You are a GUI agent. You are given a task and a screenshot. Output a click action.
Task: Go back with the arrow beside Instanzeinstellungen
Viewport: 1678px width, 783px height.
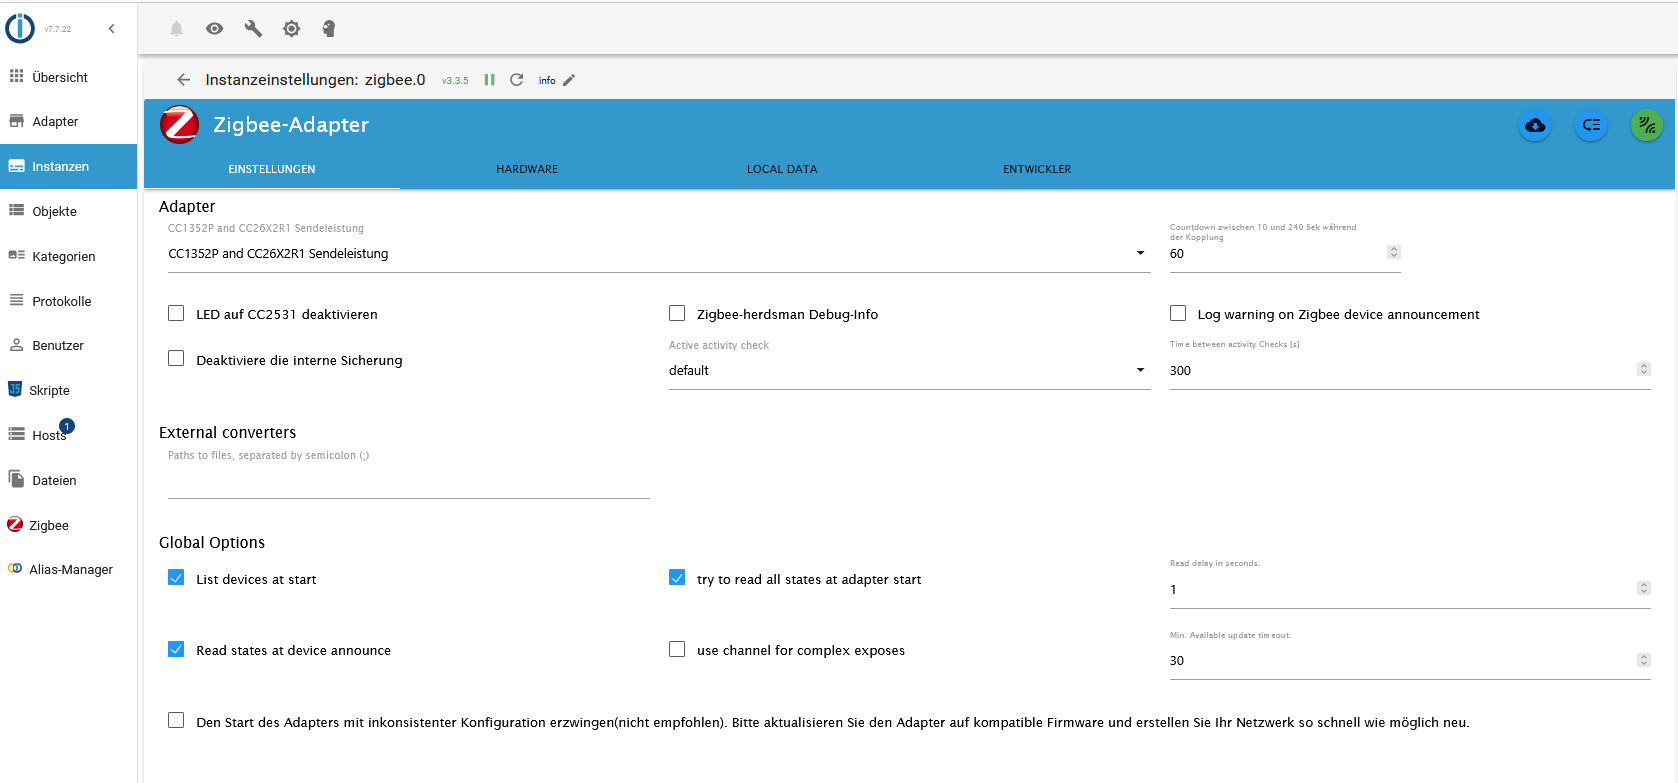click(x=183, y=80)
